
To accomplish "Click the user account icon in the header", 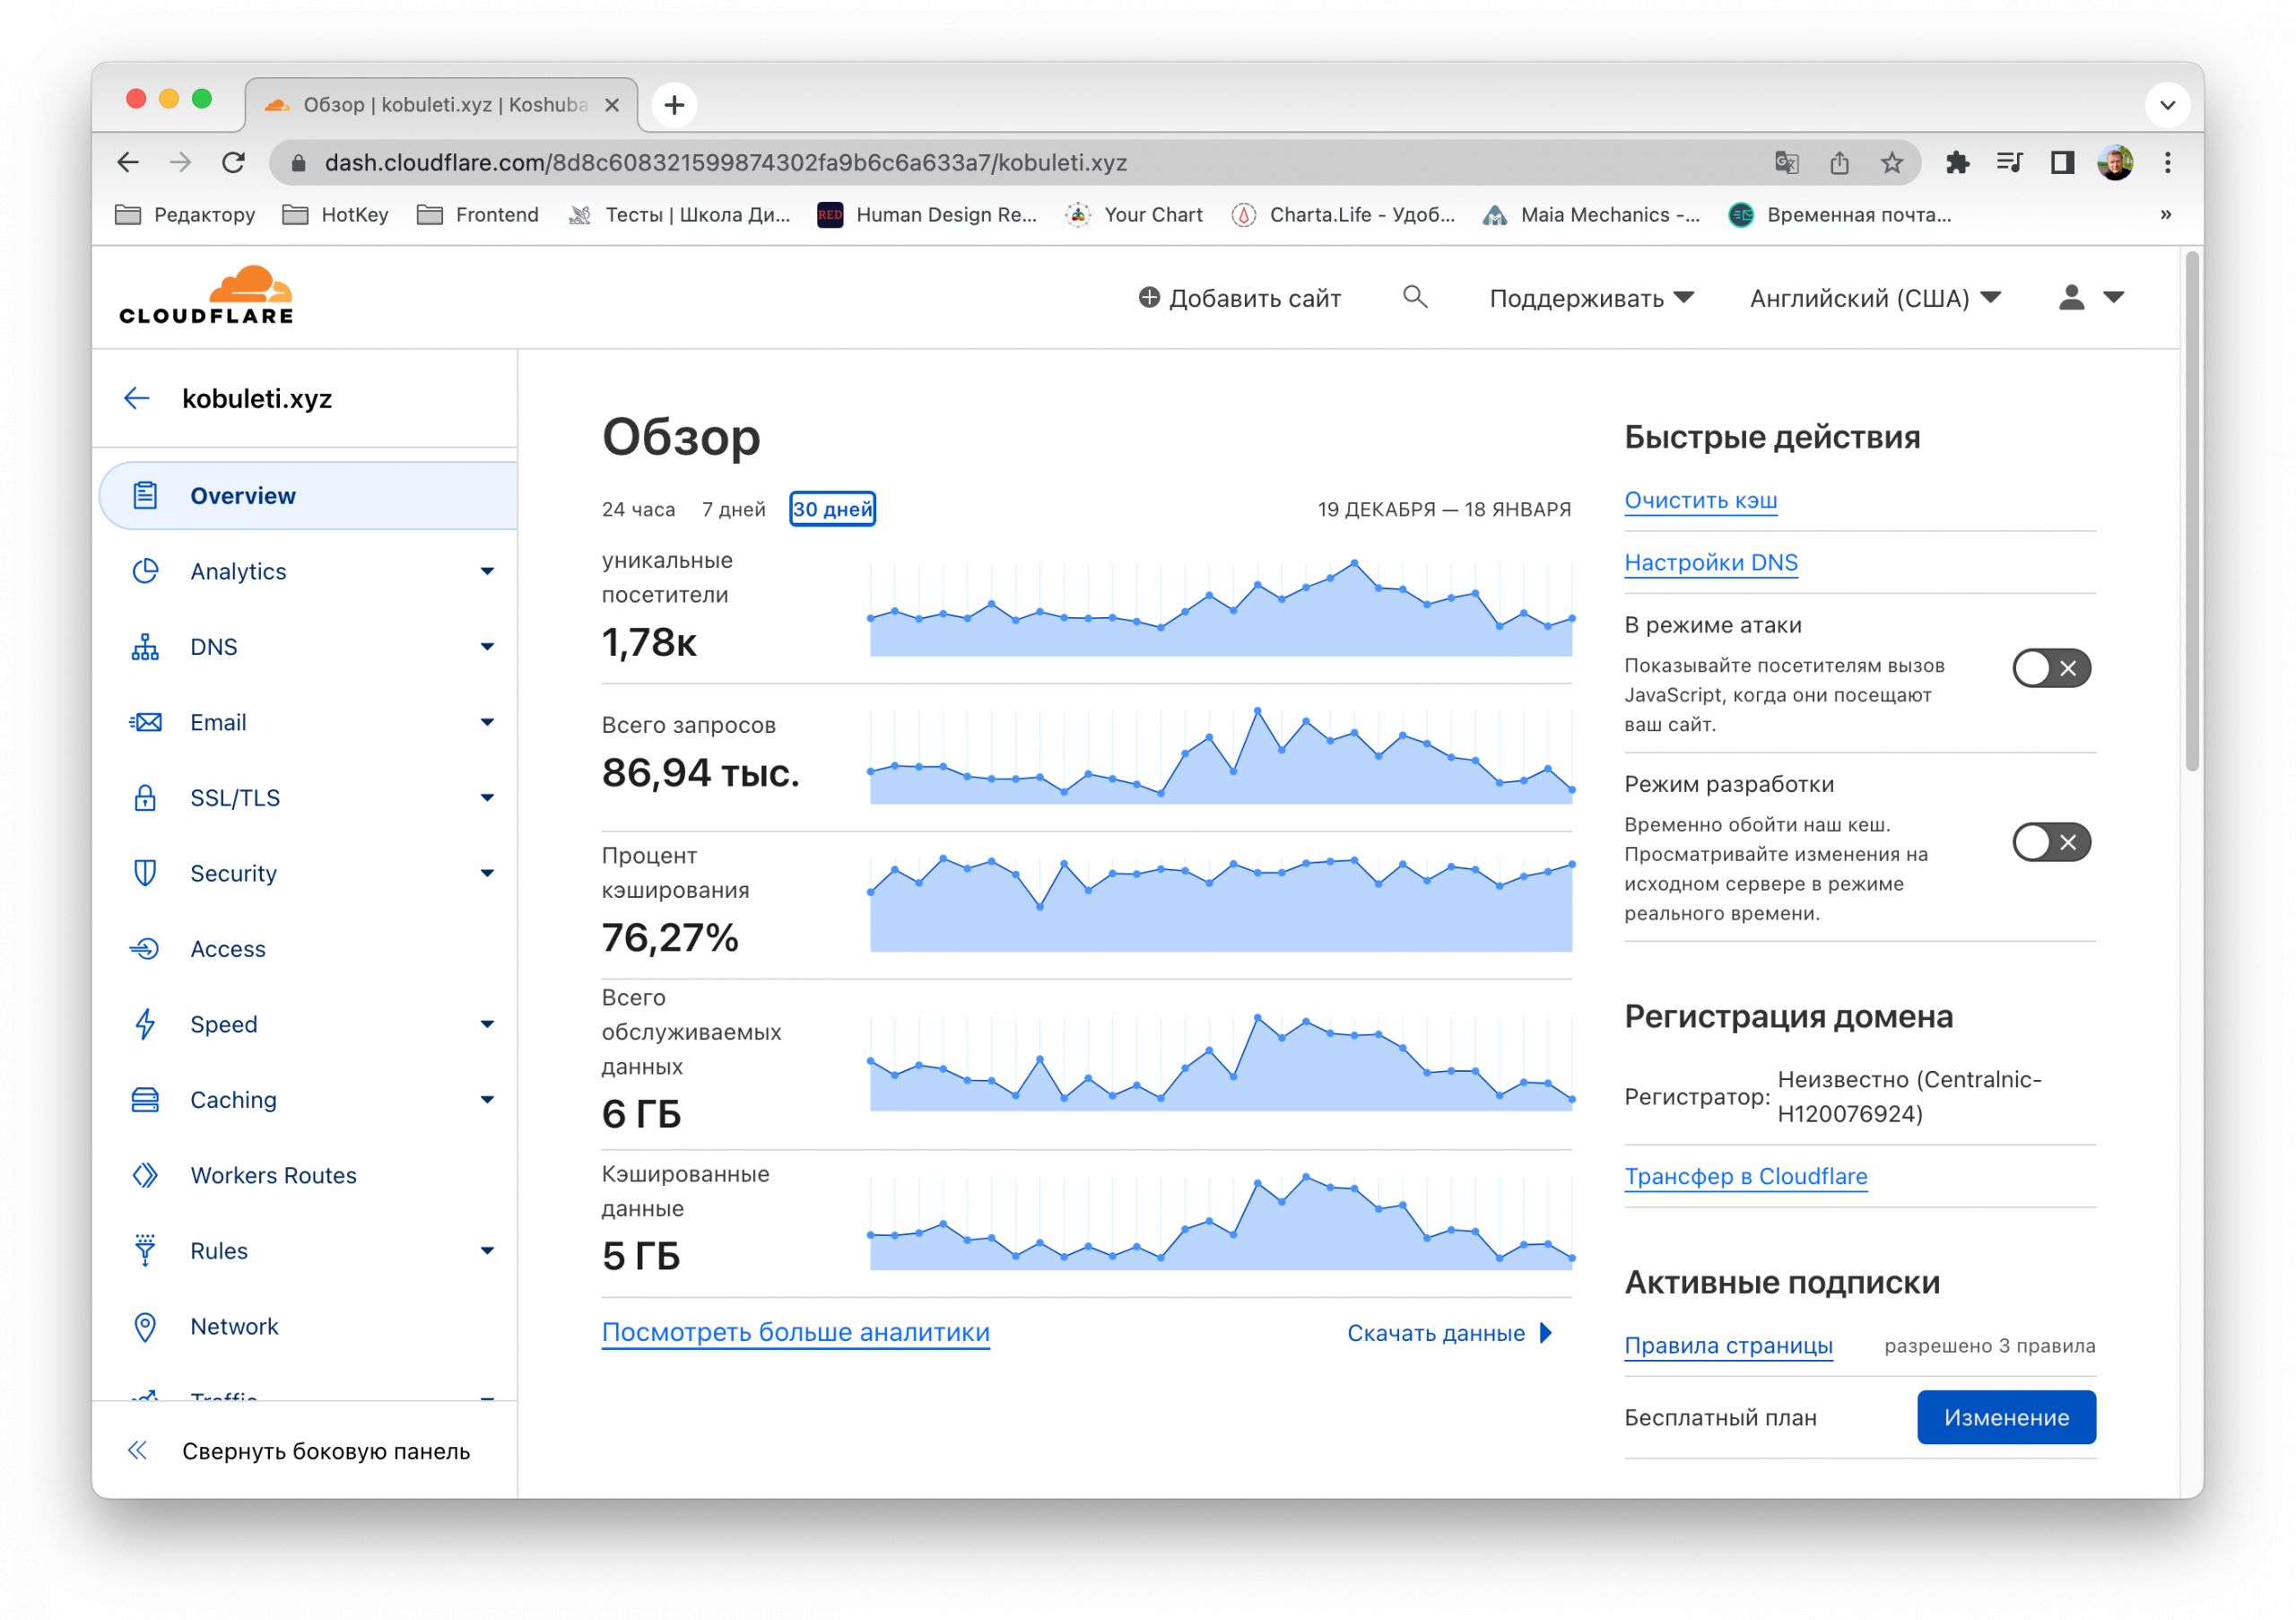I will (x=2071, y=297).
